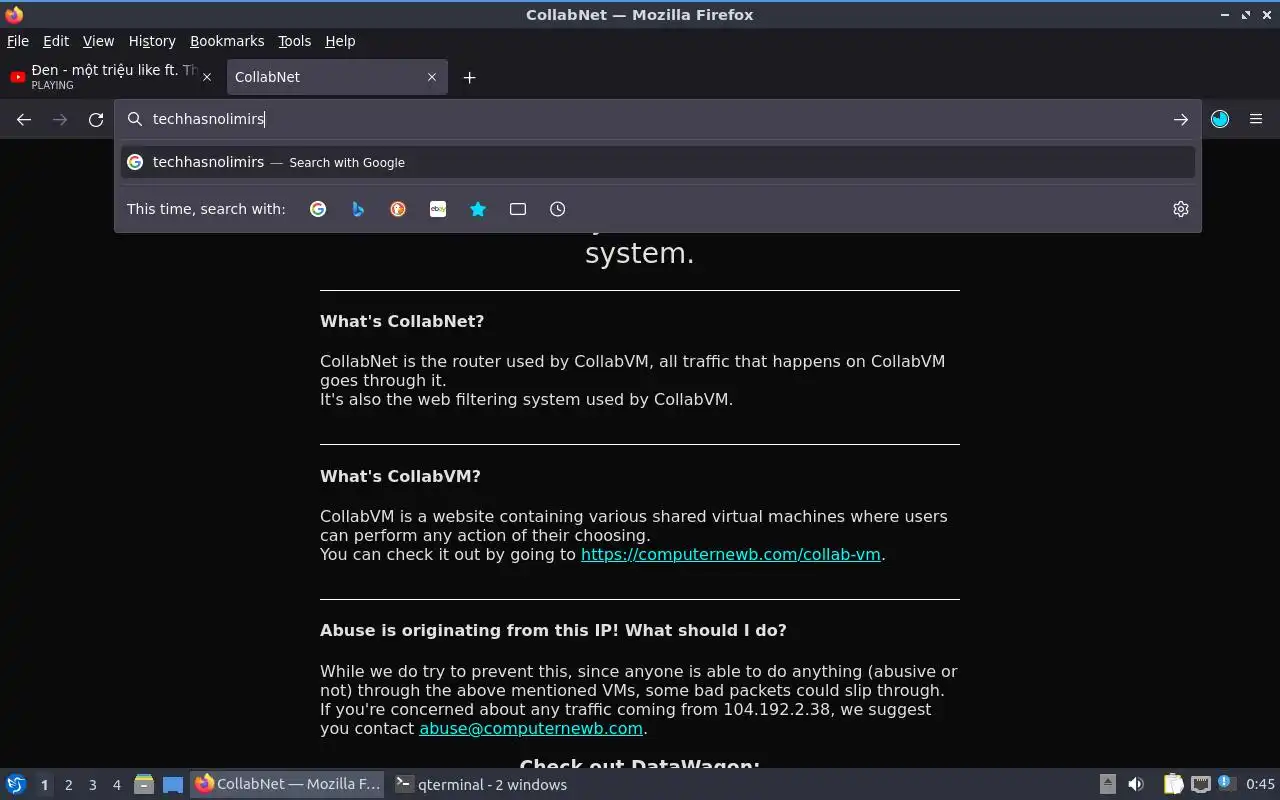Close the Đen YouTube tab
The width and height of the screenshot is (1280, 800).
[207, 77]
